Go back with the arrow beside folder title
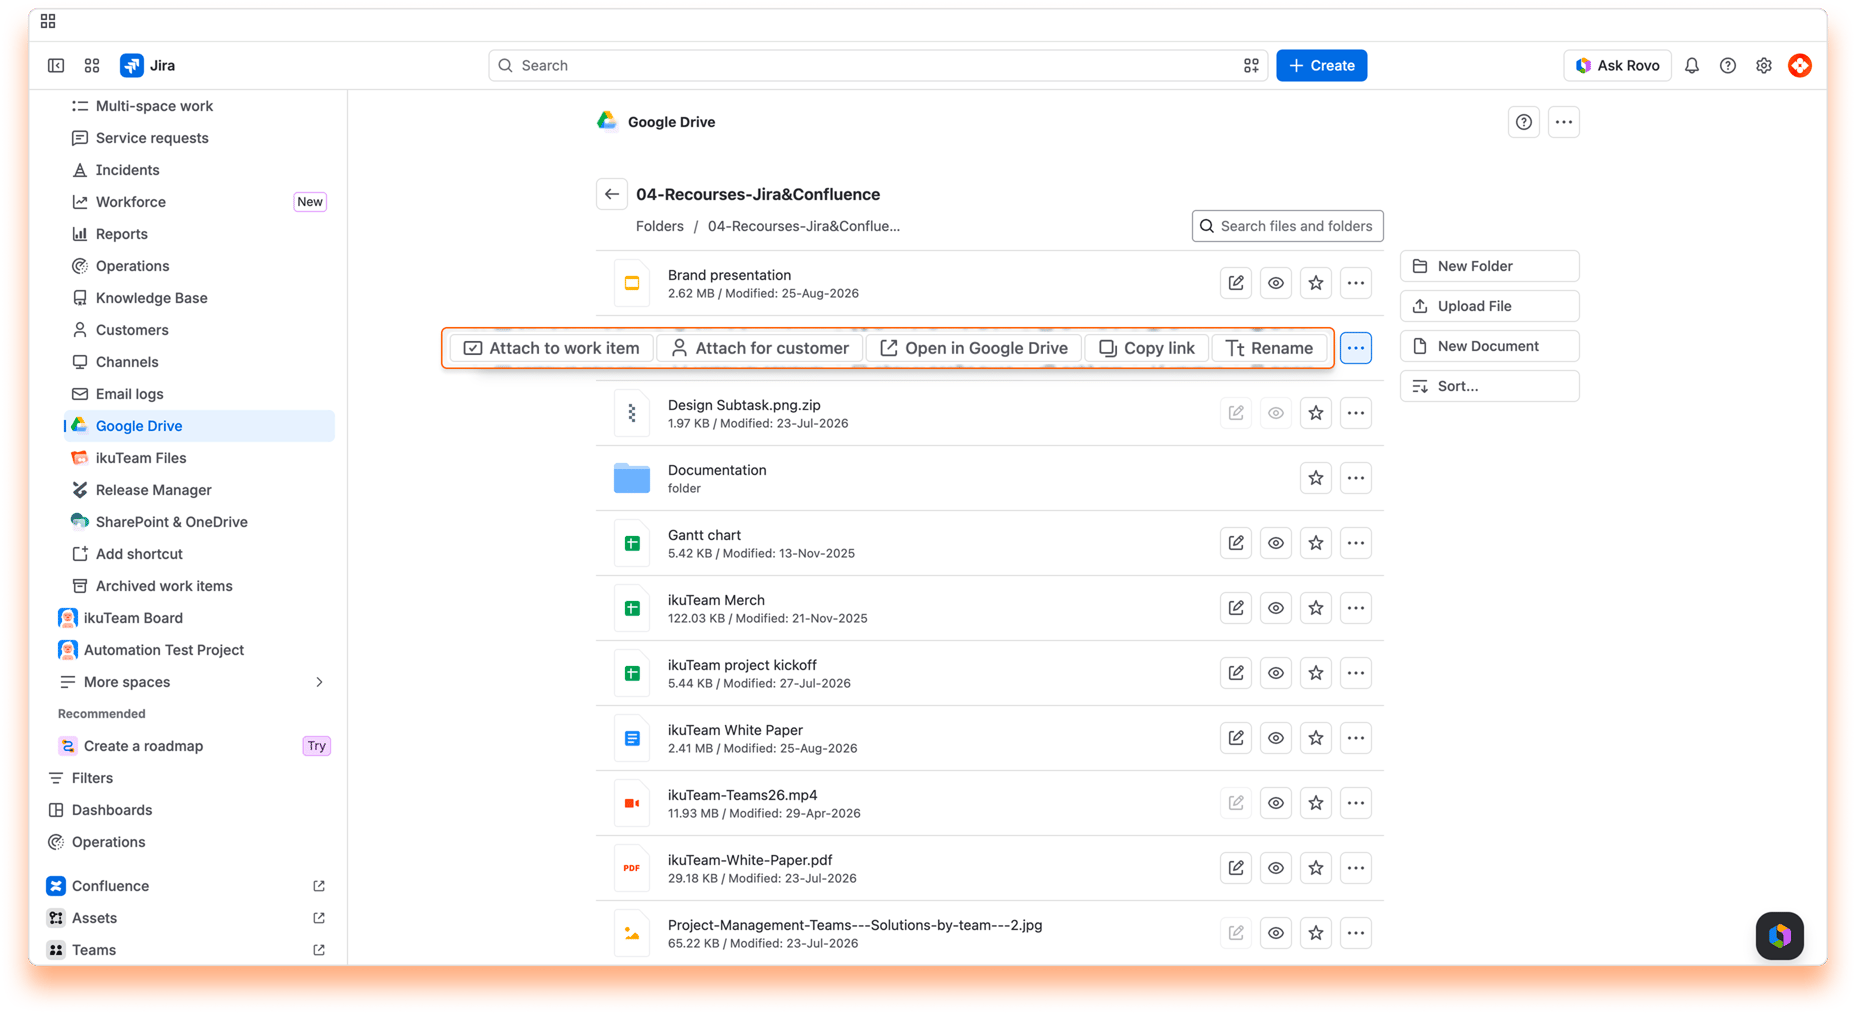The height and width of the screenshot is (1014, 1856). (612, 194)
